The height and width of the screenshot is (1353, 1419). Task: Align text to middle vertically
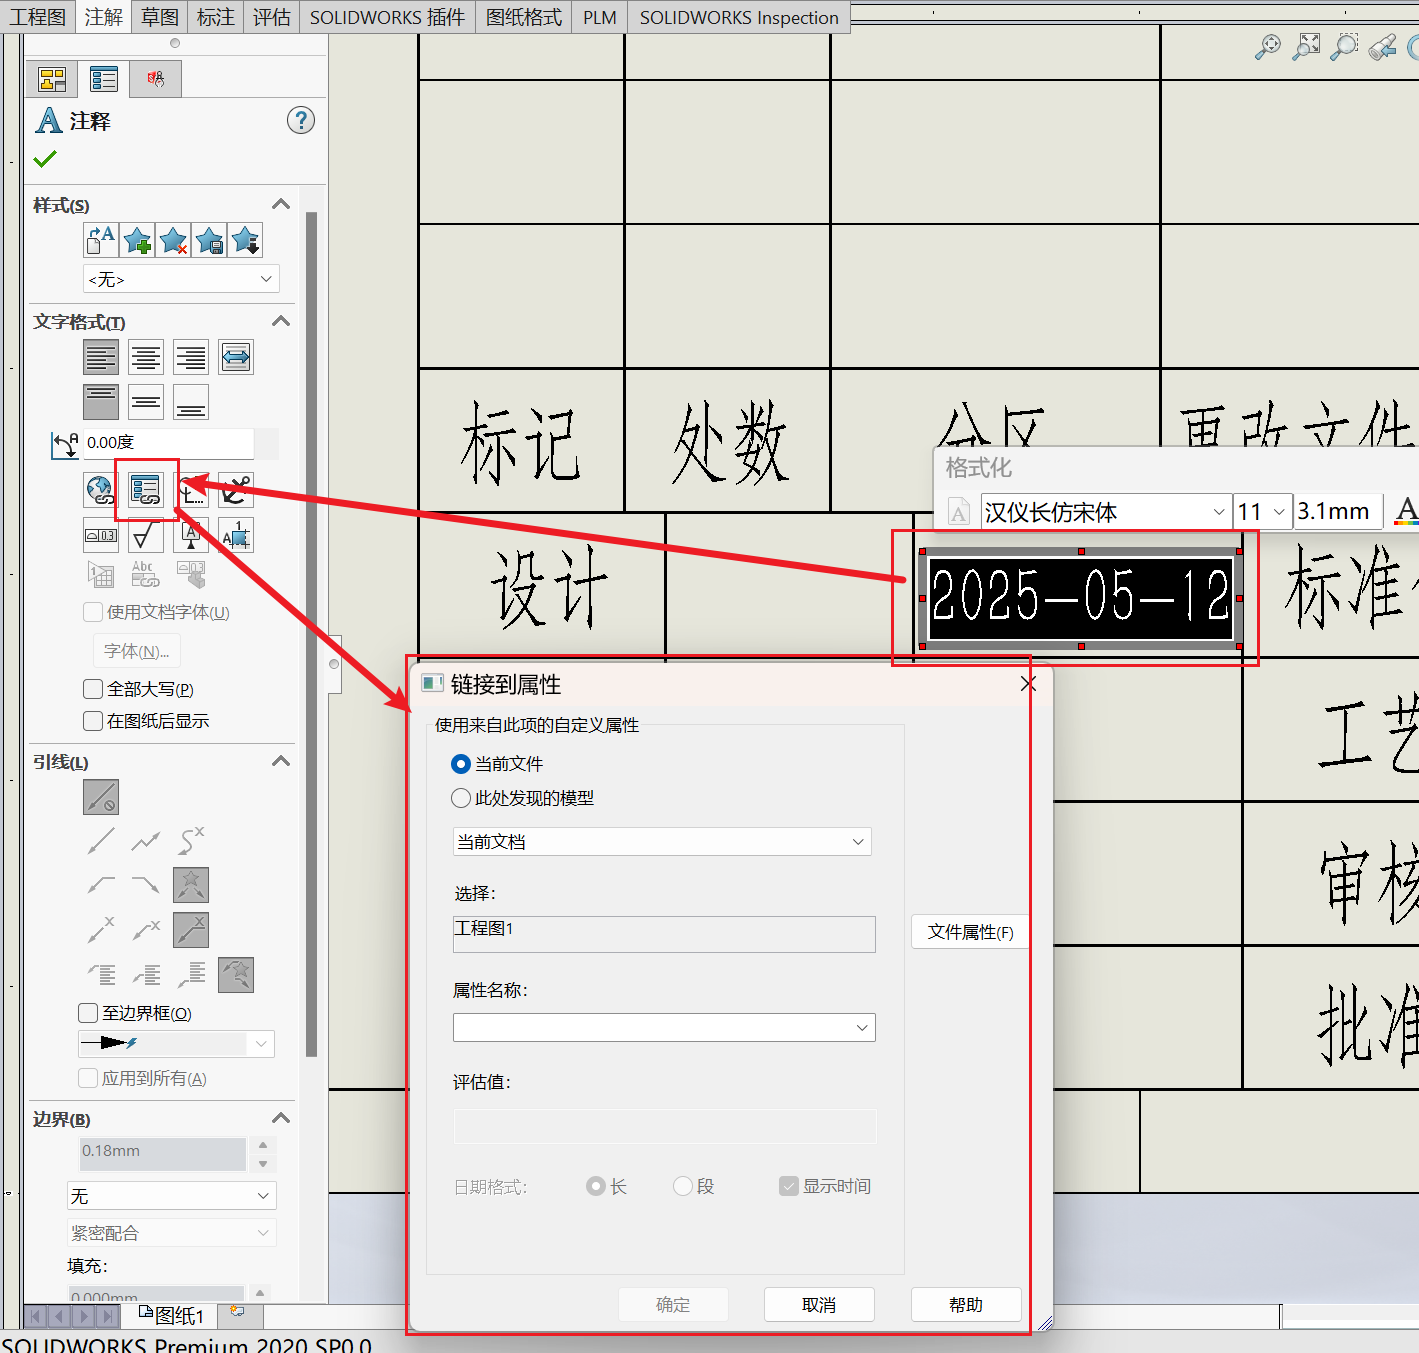(146, 402)
